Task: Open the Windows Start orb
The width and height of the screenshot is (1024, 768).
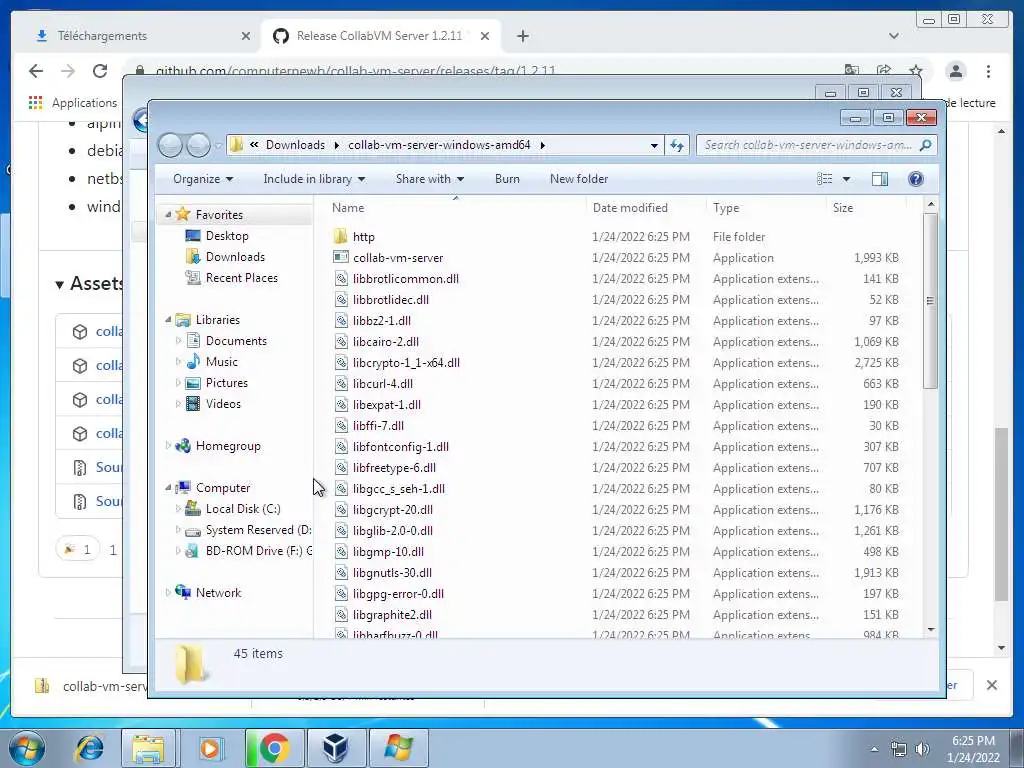Action: pyautogui.click(x=27, y=747)
